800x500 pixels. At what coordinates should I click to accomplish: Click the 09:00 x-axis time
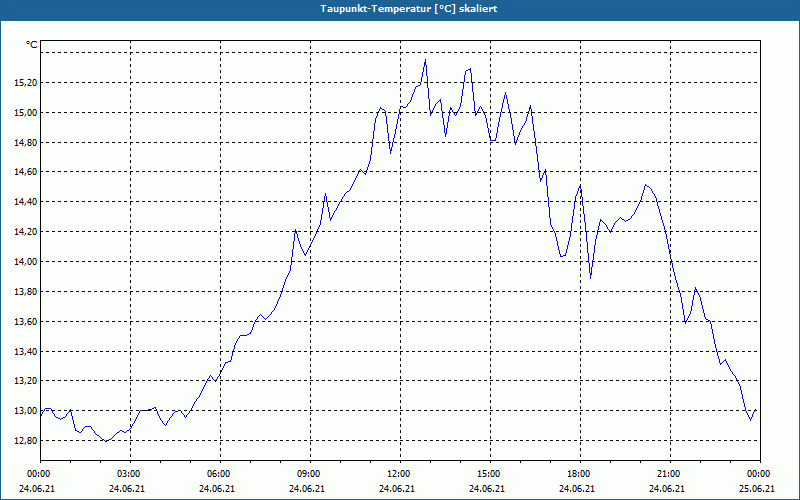[x=310, y=473]
